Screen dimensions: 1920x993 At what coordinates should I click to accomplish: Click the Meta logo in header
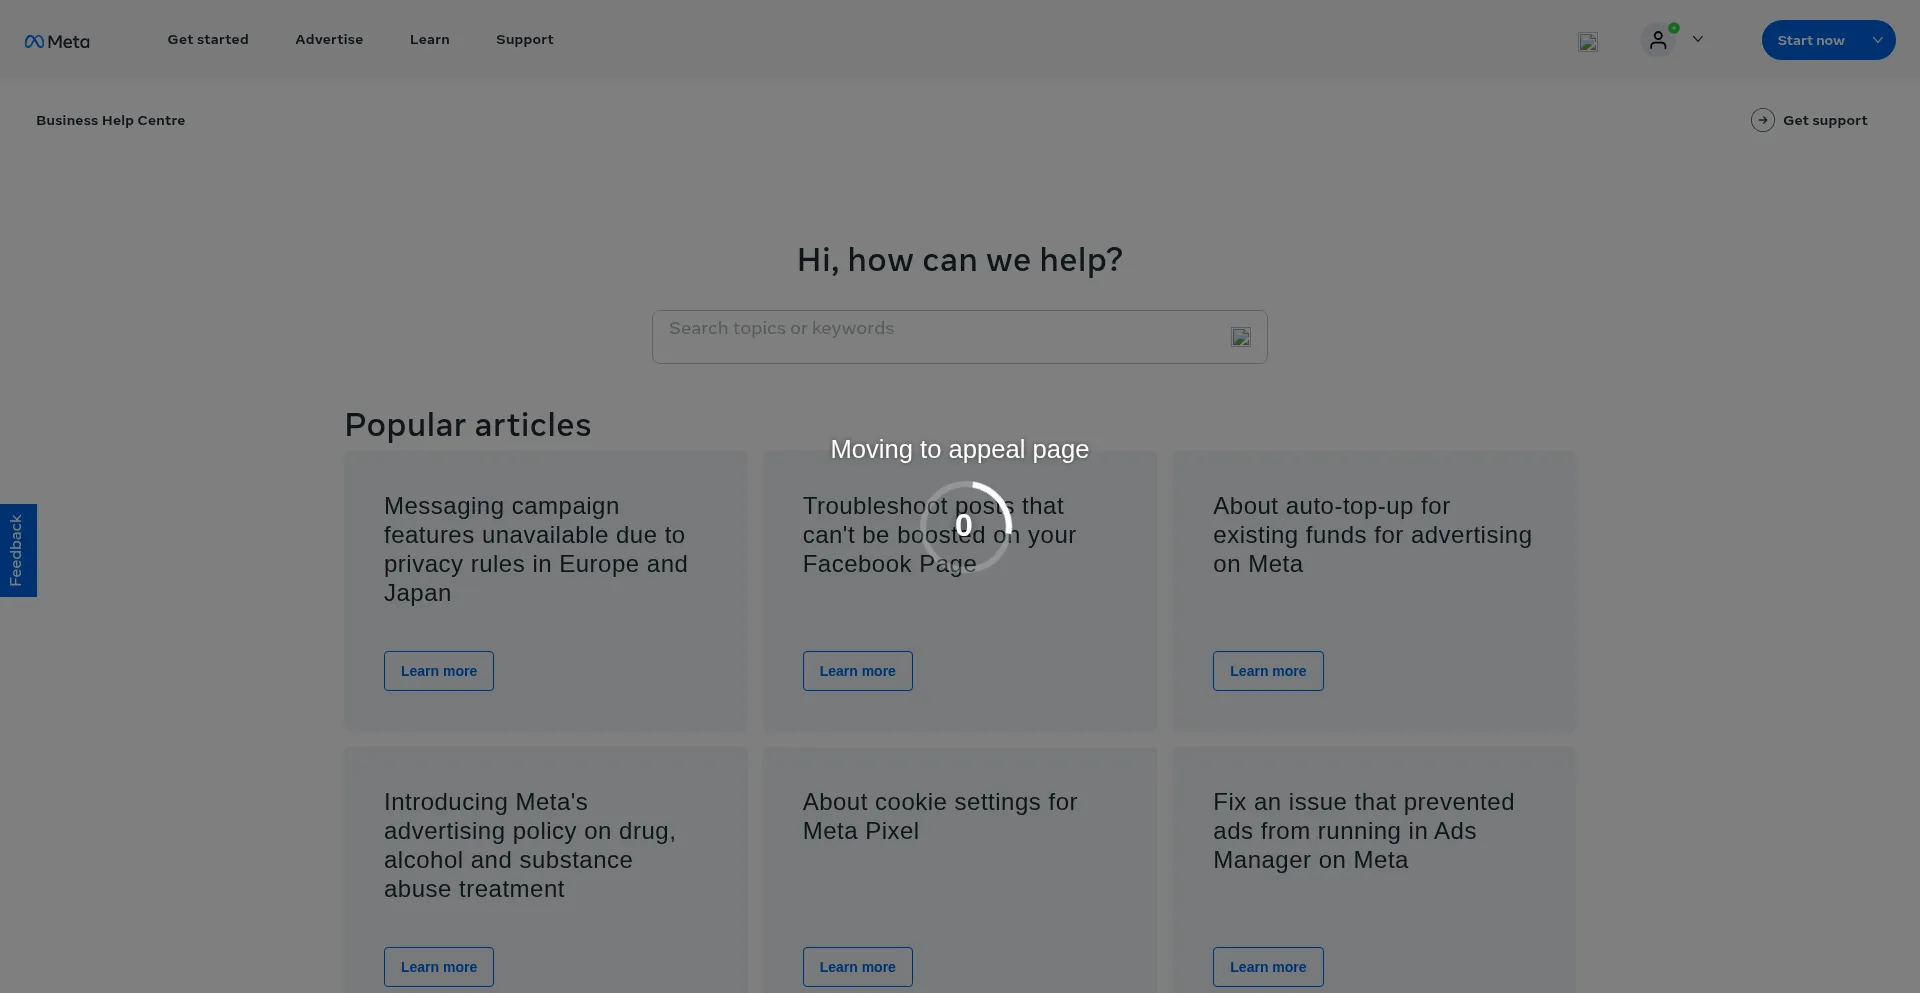(x=57, y=41)
